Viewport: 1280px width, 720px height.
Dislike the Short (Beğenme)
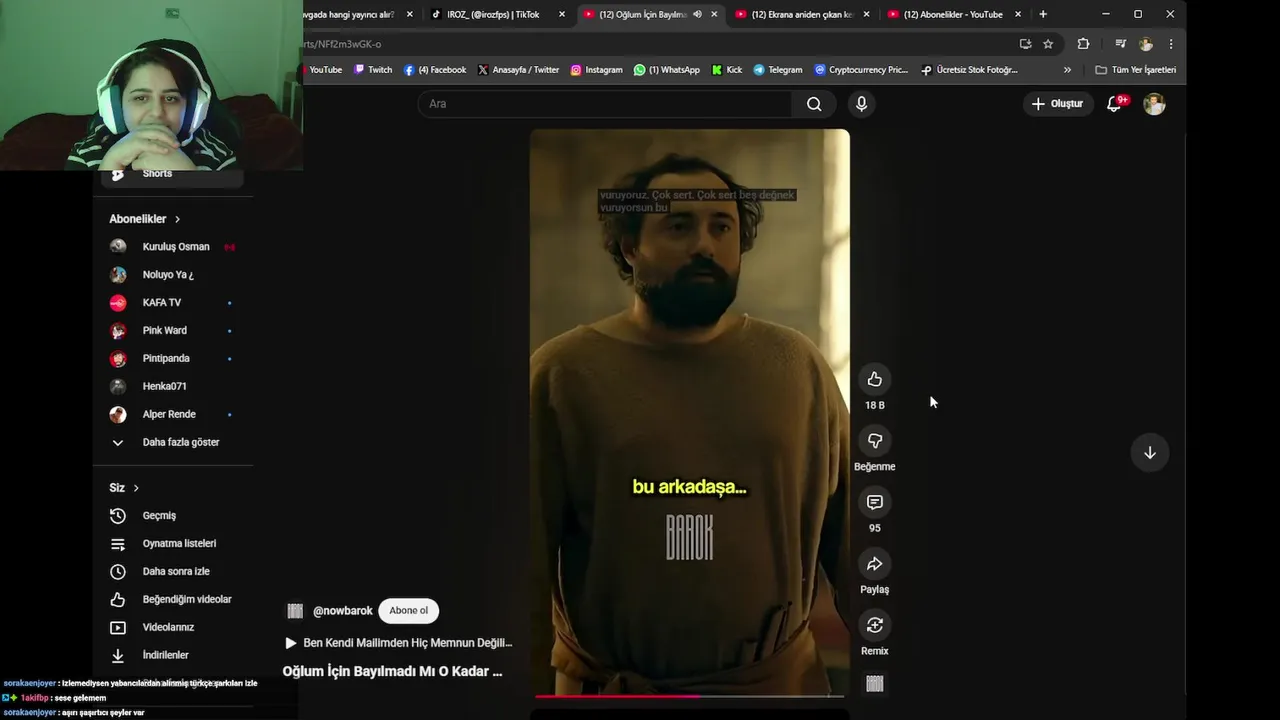pyautogui.click(x=875, y=441)
